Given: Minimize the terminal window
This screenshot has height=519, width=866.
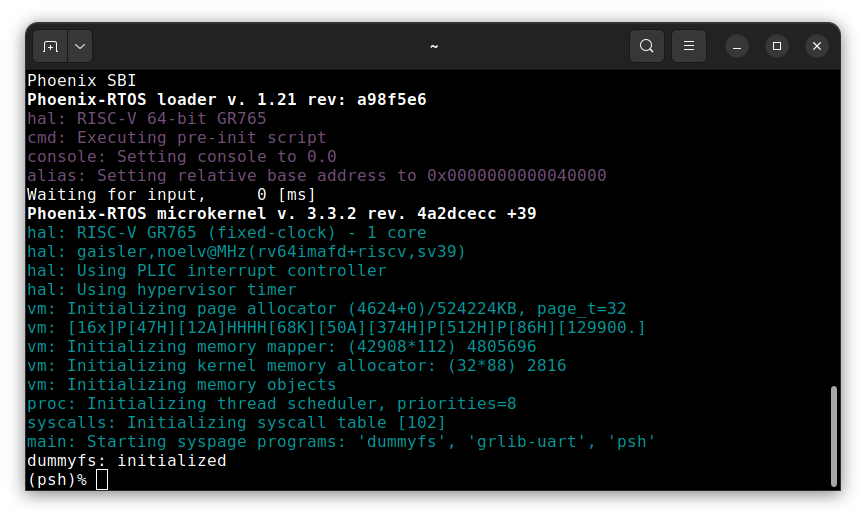Looking at the screenshot, I should tap(737, 46).
